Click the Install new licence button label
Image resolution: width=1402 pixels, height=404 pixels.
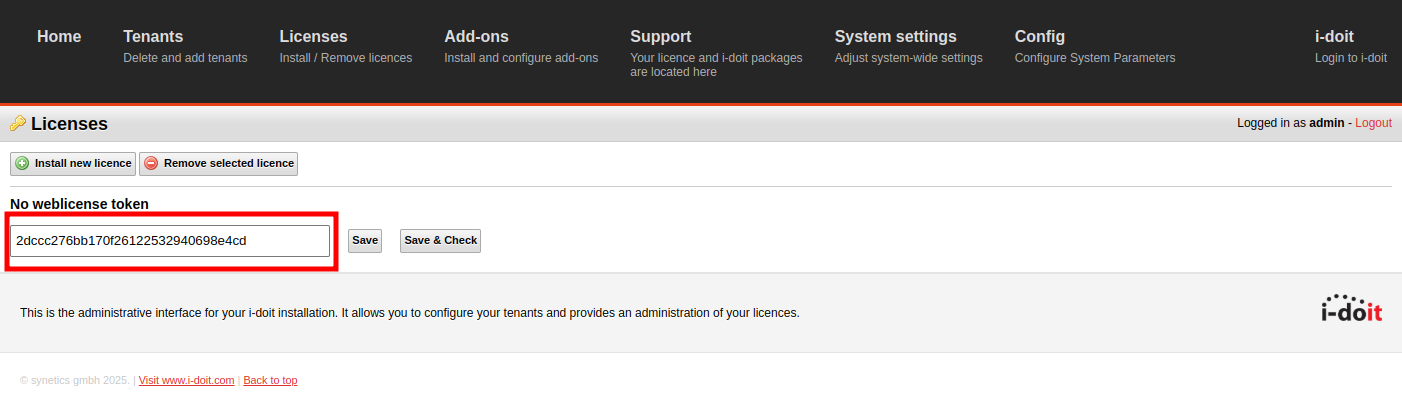click(83, 163)
